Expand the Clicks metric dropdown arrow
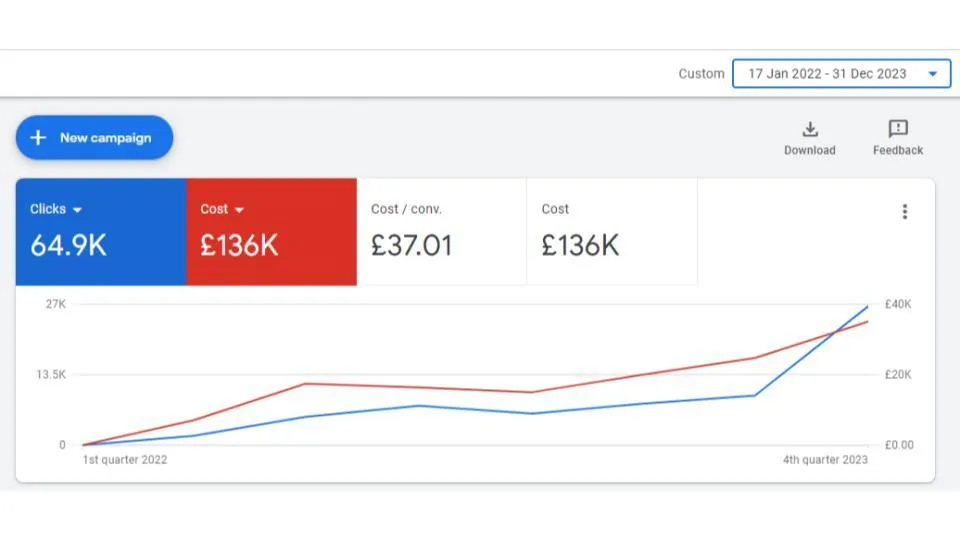The image size is (960, 540). point(77,210)
